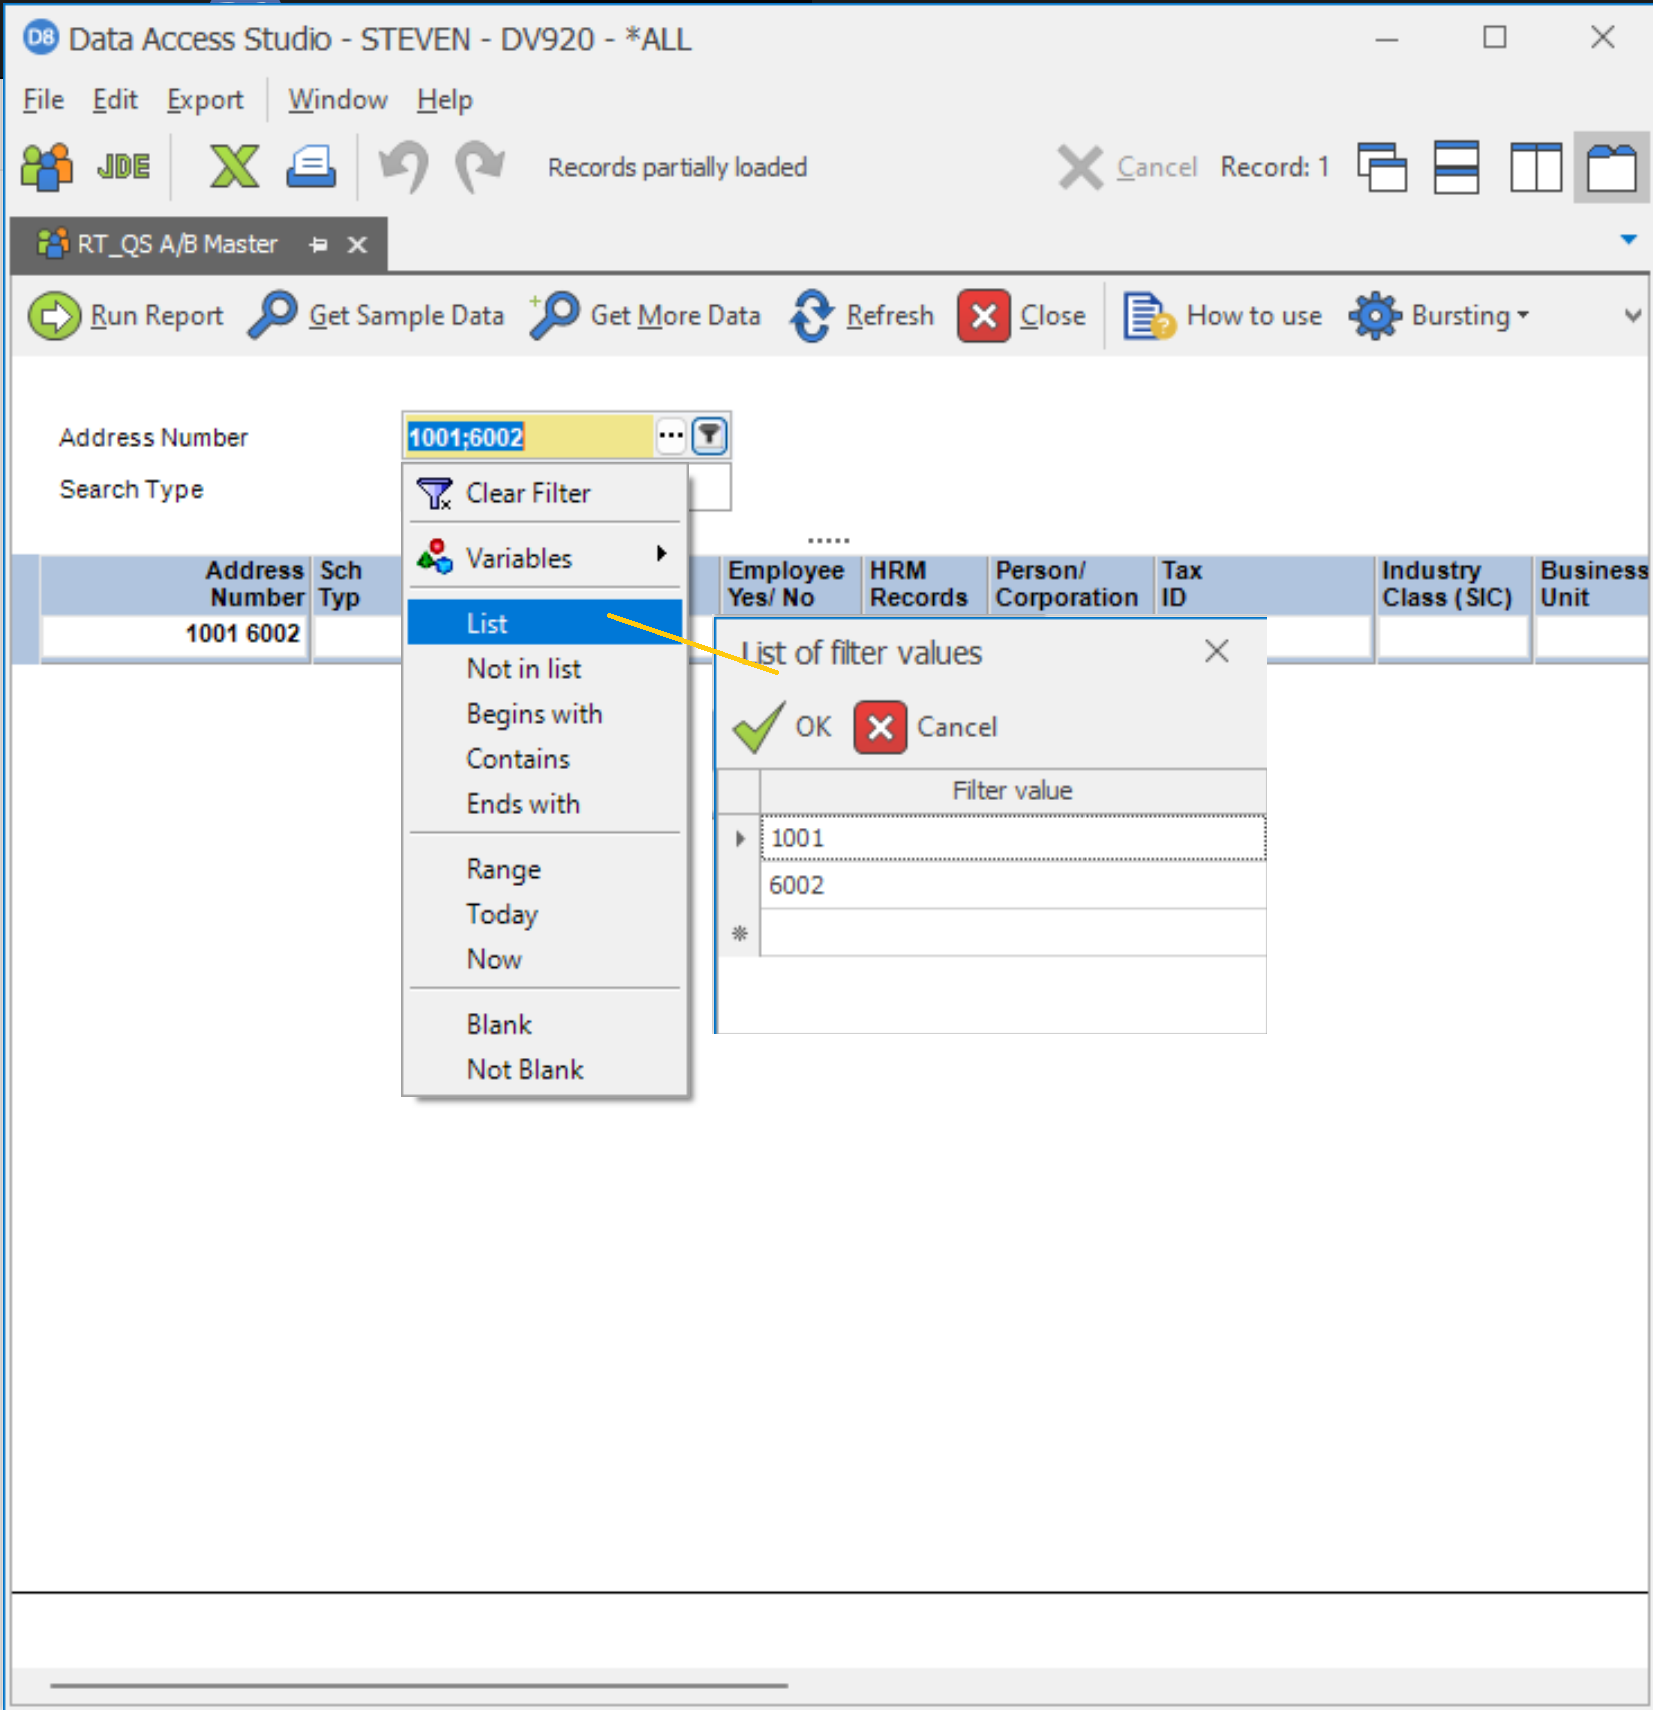1653x1710 pixels.
Task: Open the Help menu
Action: click(x=445, y=100)
